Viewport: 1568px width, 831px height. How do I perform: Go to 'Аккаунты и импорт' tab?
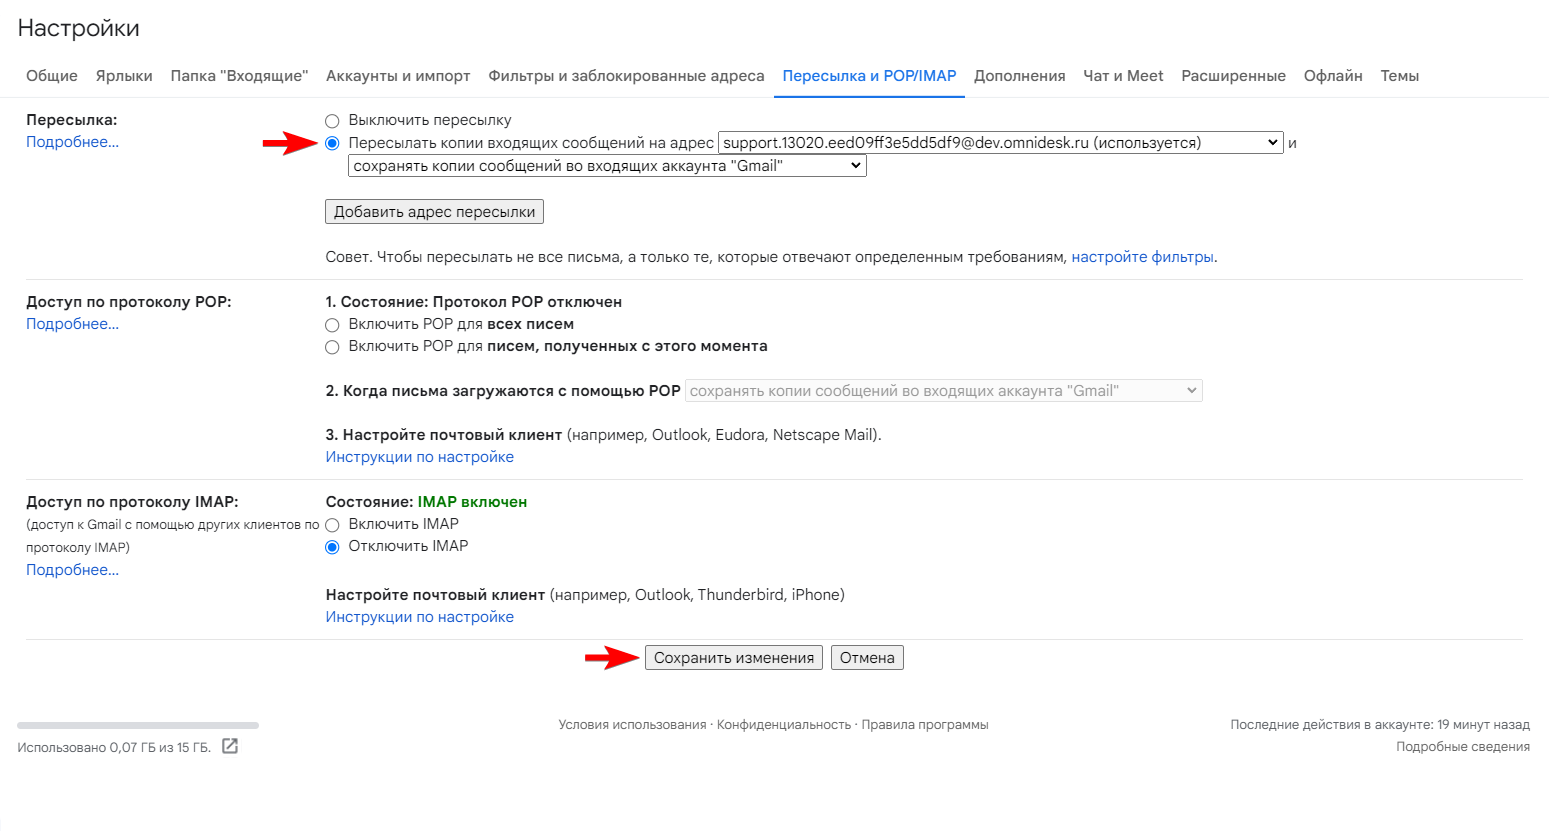398,76
